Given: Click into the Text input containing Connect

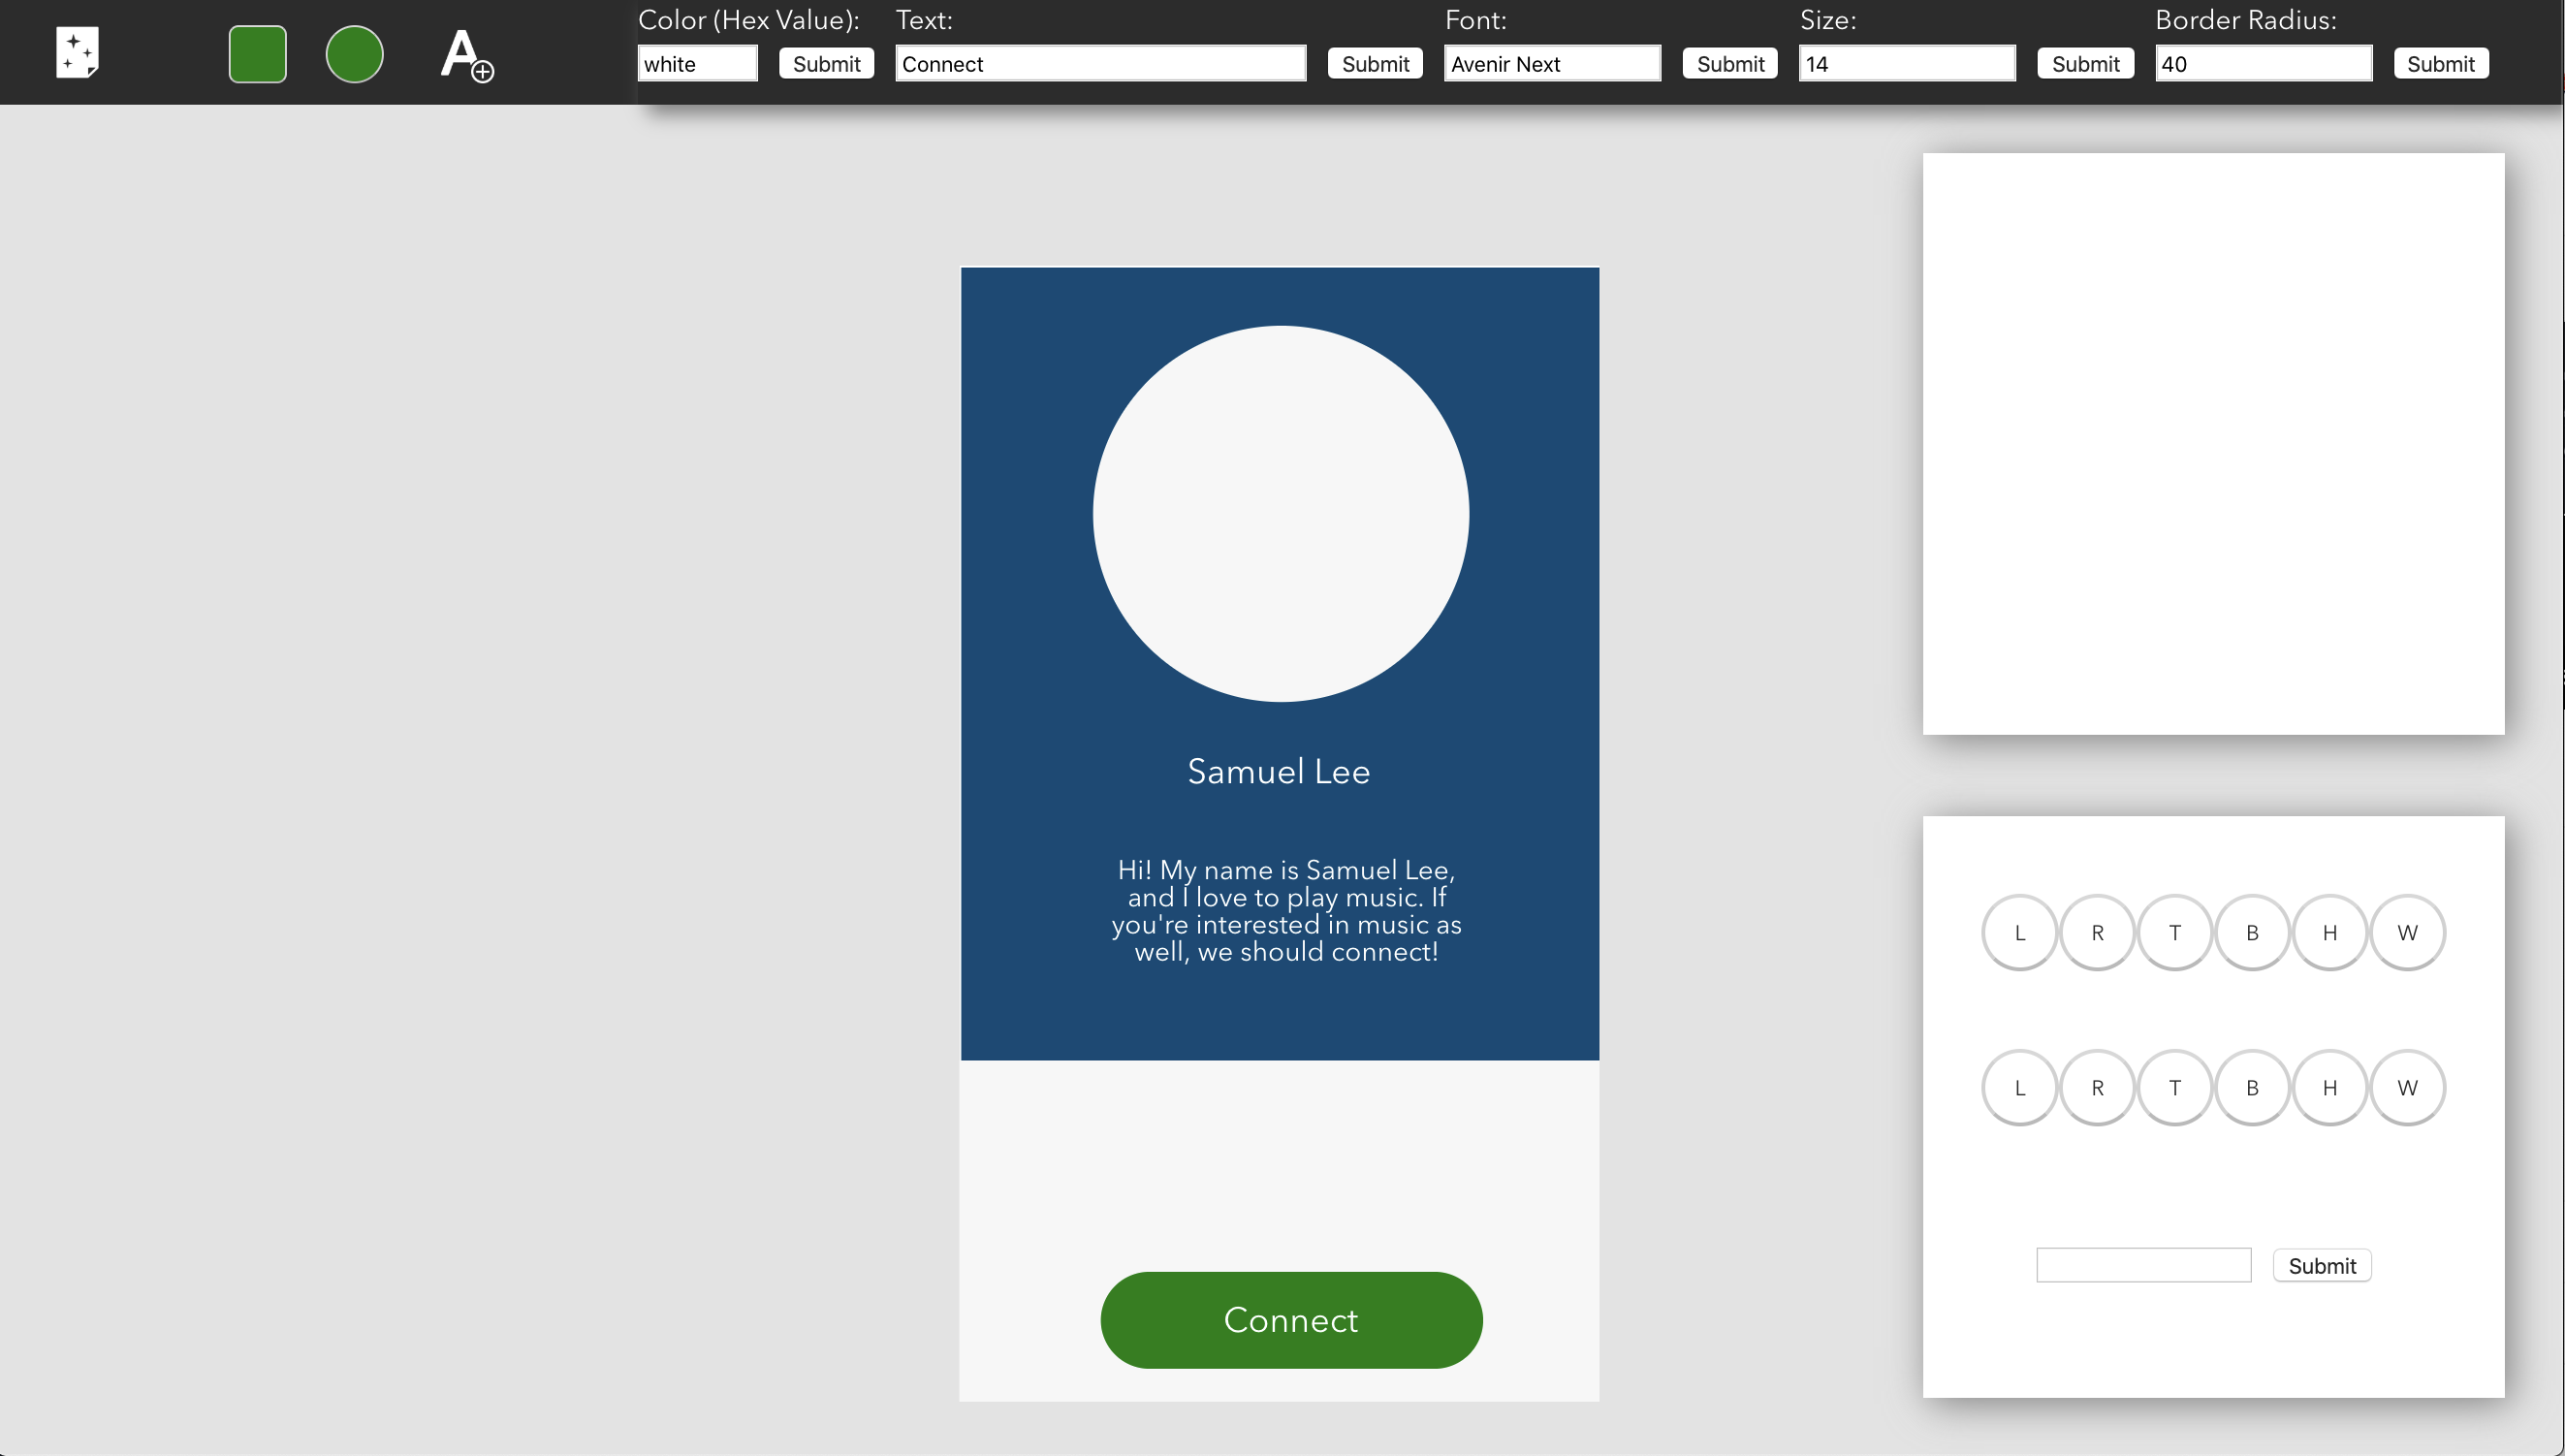Looking at the screenshot, I should coord(1100,64).
